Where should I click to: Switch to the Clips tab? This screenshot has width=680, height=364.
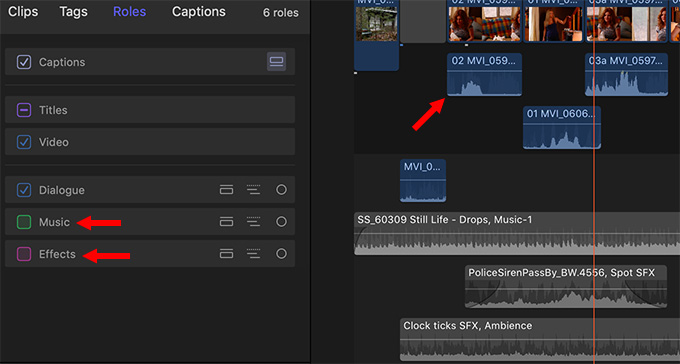23,12
